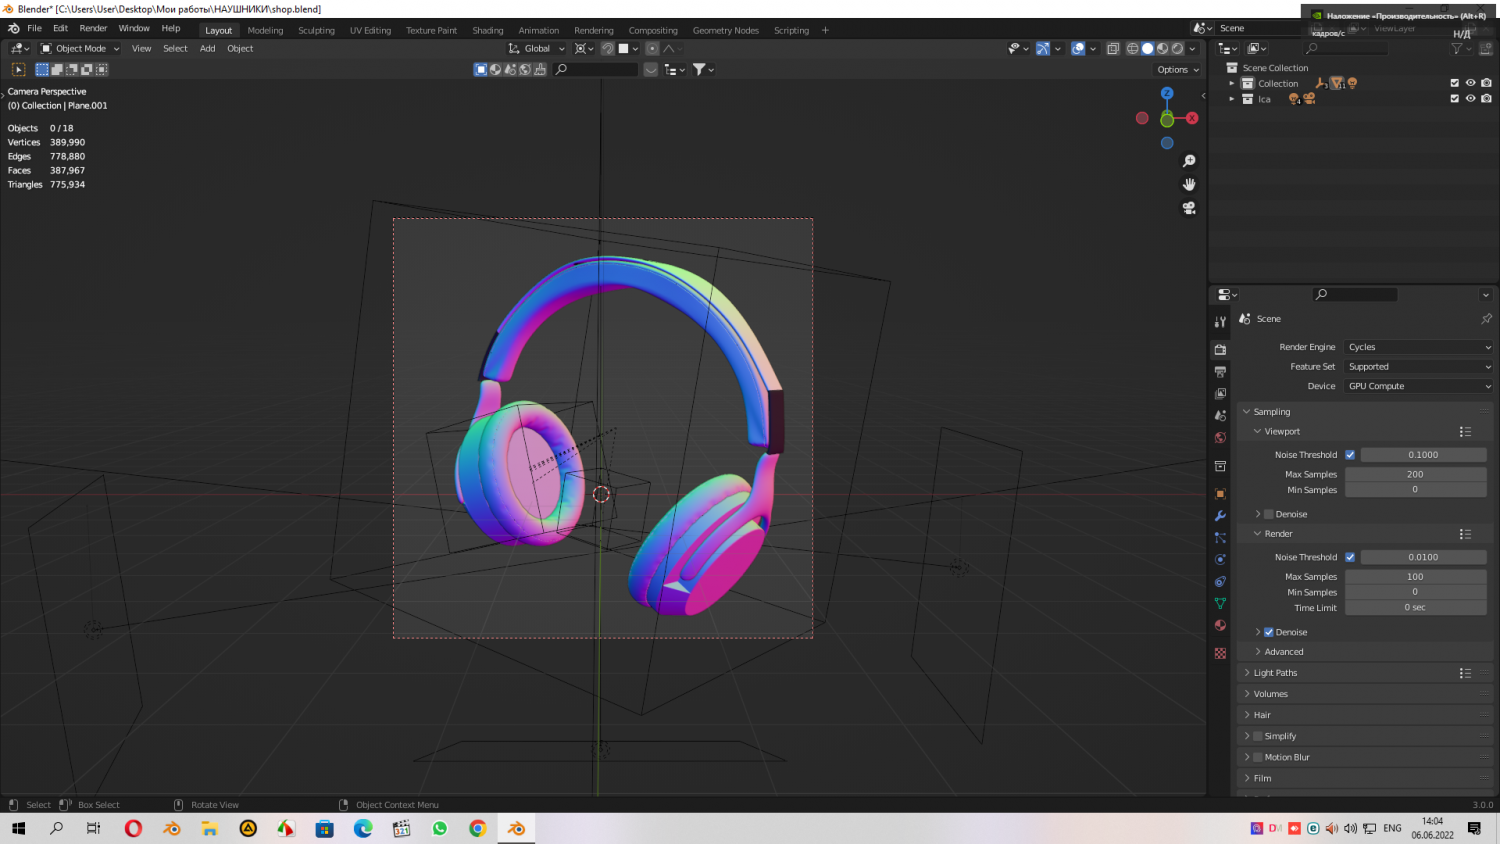The width and height of the screenshot is (1500, 844).
Task: Disable Denoise for the final render
Action: 1269,631
